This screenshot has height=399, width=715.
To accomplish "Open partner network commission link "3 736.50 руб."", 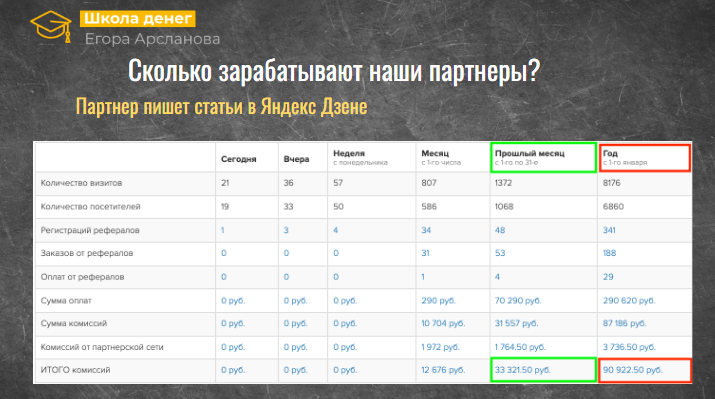I will pyautogui.click(x=629, y=347).
